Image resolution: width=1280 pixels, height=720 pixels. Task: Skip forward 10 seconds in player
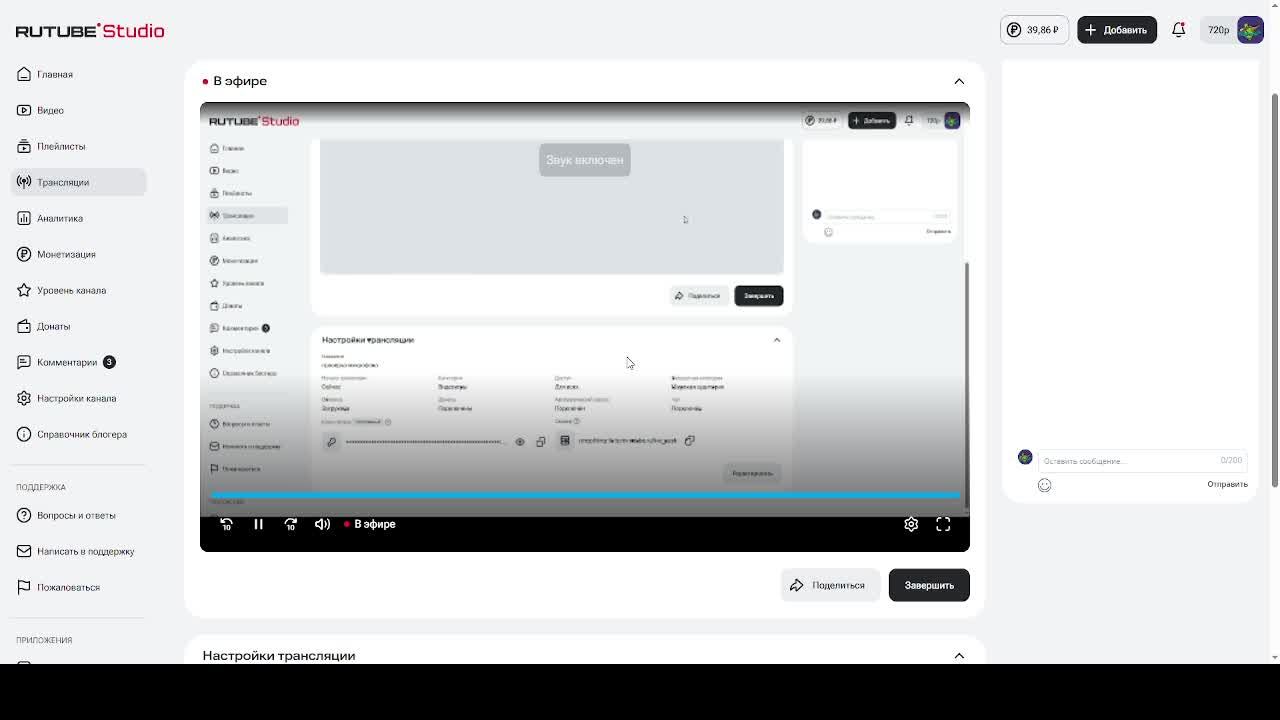[x=290, y=524]
